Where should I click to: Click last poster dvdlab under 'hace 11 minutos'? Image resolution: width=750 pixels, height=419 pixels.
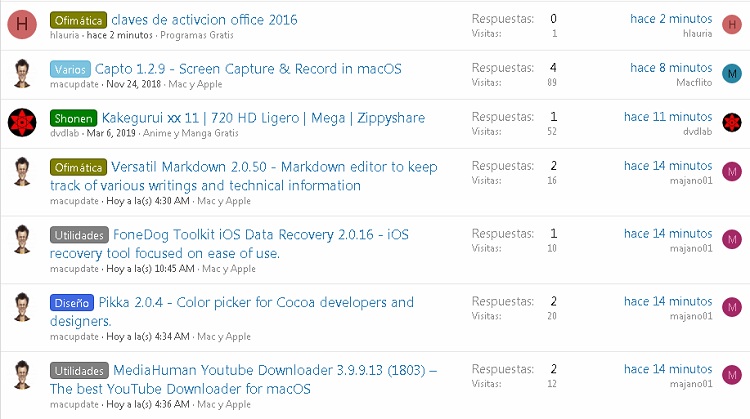(x=697, y=132)
